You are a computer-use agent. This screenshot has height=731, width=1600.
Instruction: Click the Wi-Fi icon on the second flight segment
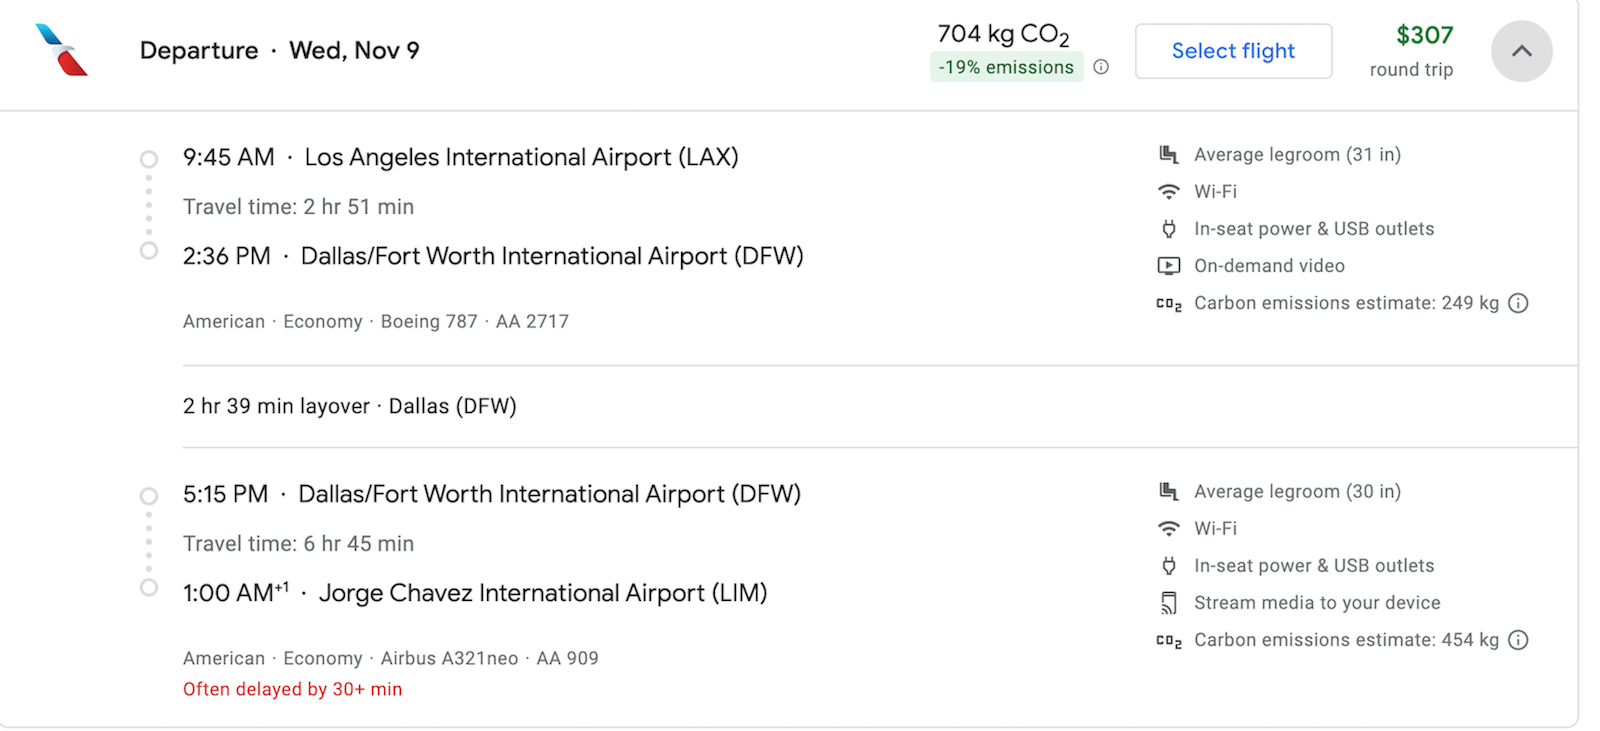pos(1168,528)
